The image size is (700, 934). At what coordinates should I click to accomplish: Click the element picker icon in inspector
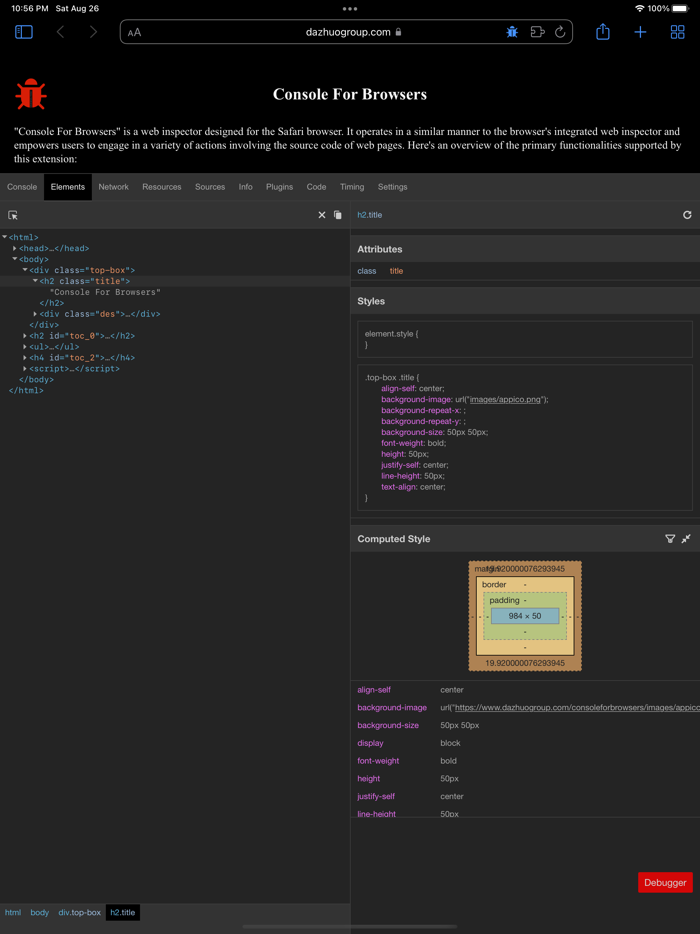pos(14,214)
